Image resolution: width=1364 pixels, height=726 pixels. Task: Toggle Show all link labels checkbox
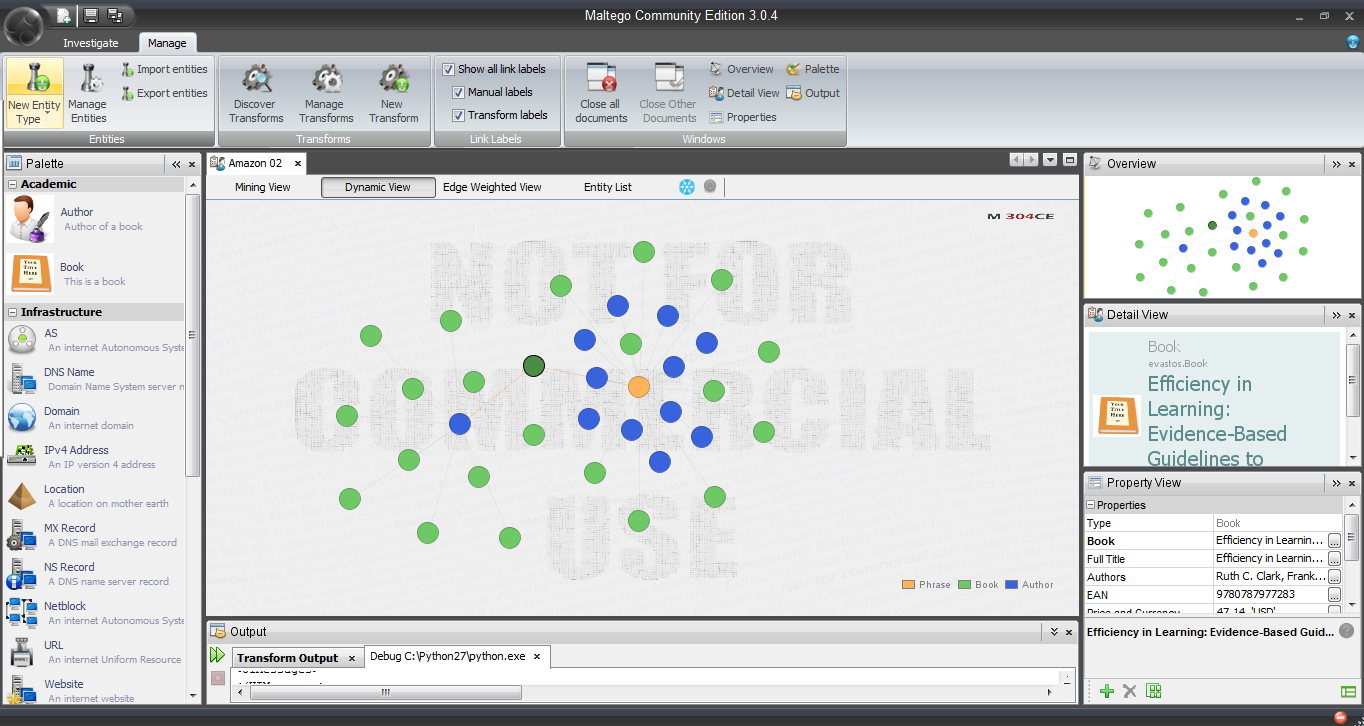coord(449,70)
